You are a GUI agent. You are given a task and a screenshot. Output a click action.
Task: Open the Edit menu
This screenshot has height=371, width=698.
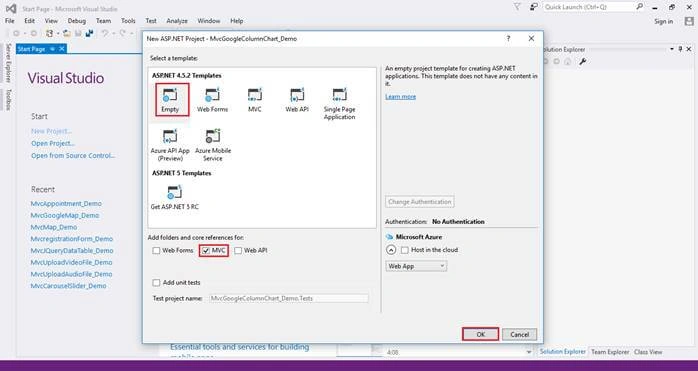(x=29, y=21)
